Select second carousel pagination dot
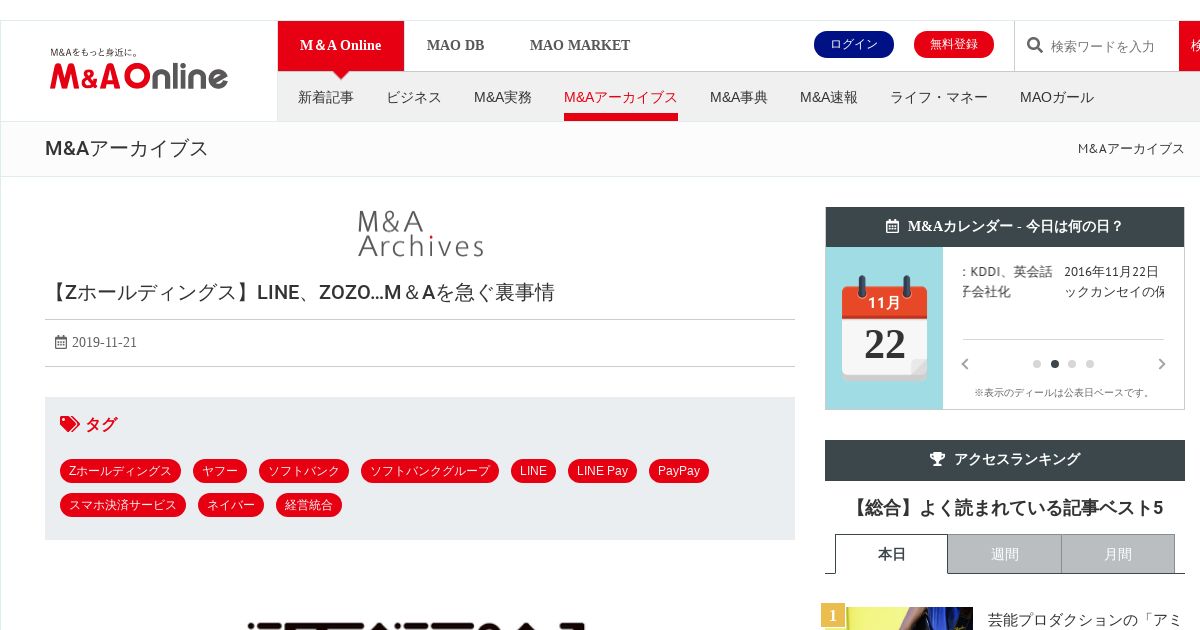The width and height of the screenshot is (1200, 630). (x=1055, y=364)
